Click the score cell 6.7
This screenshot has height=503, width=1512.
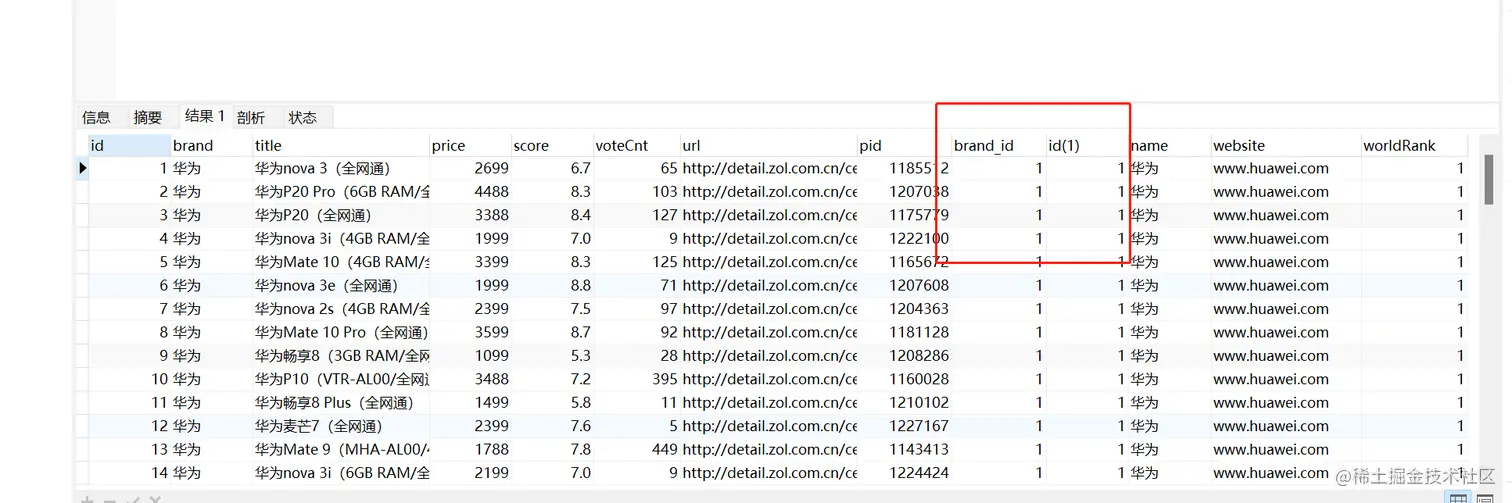point(552,168)
